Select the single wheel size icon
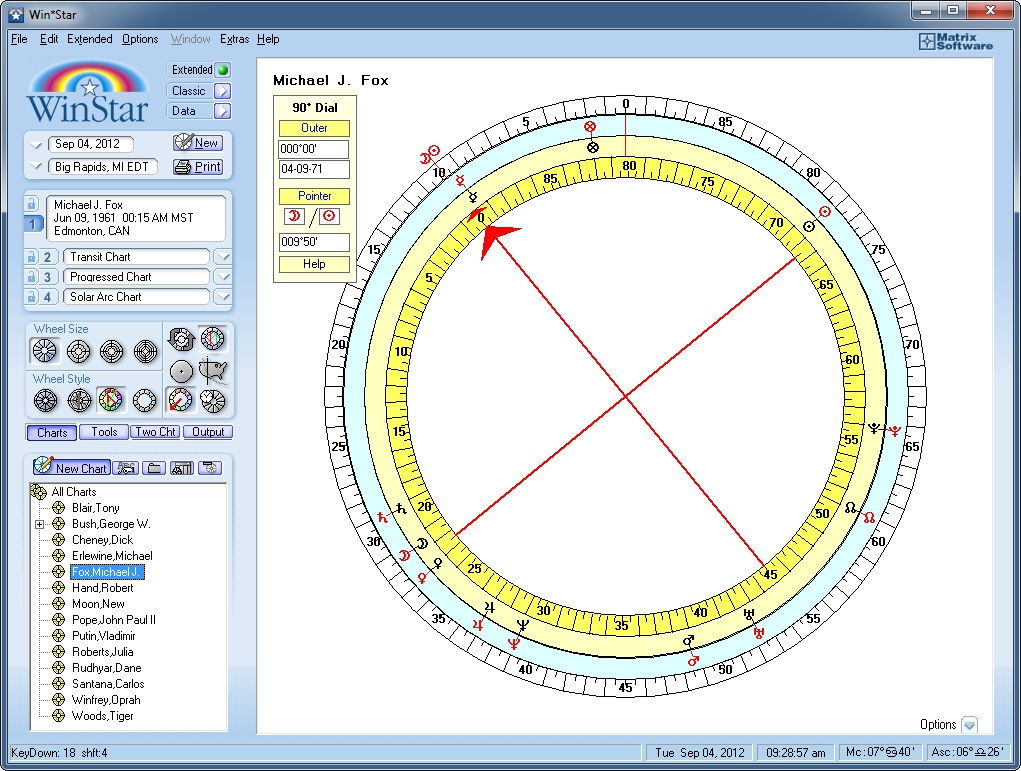 pyautogui.click(x=45, y=351)
